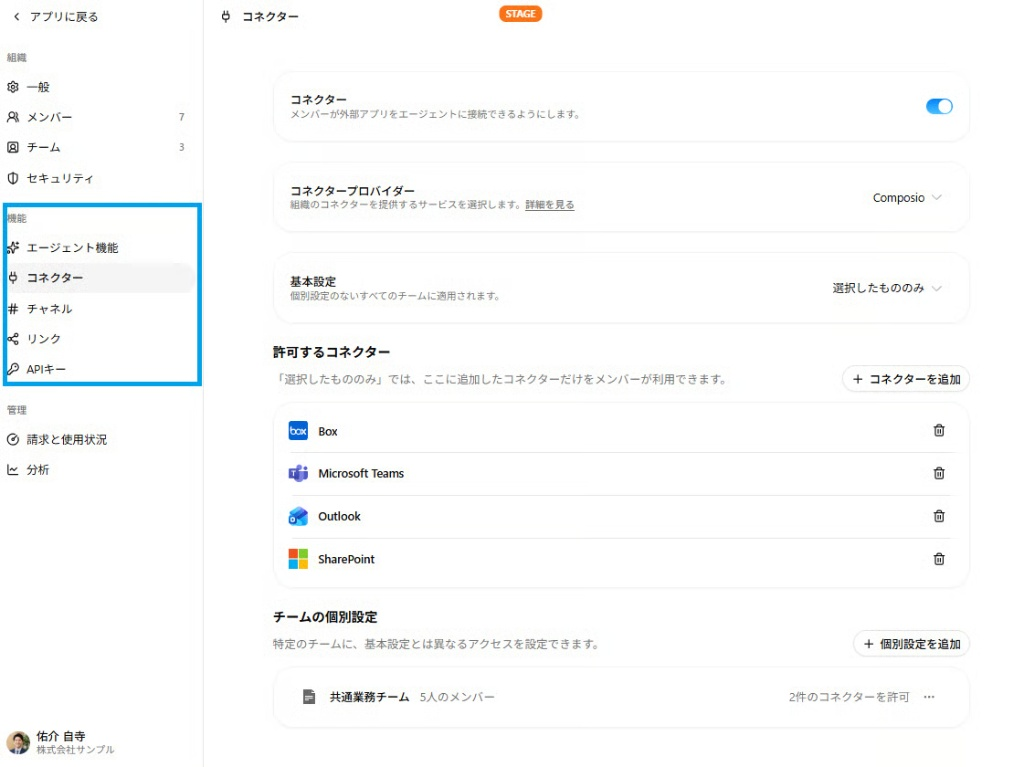Click the Outlook logo icon
The image size is (1024, 767).
298,516
